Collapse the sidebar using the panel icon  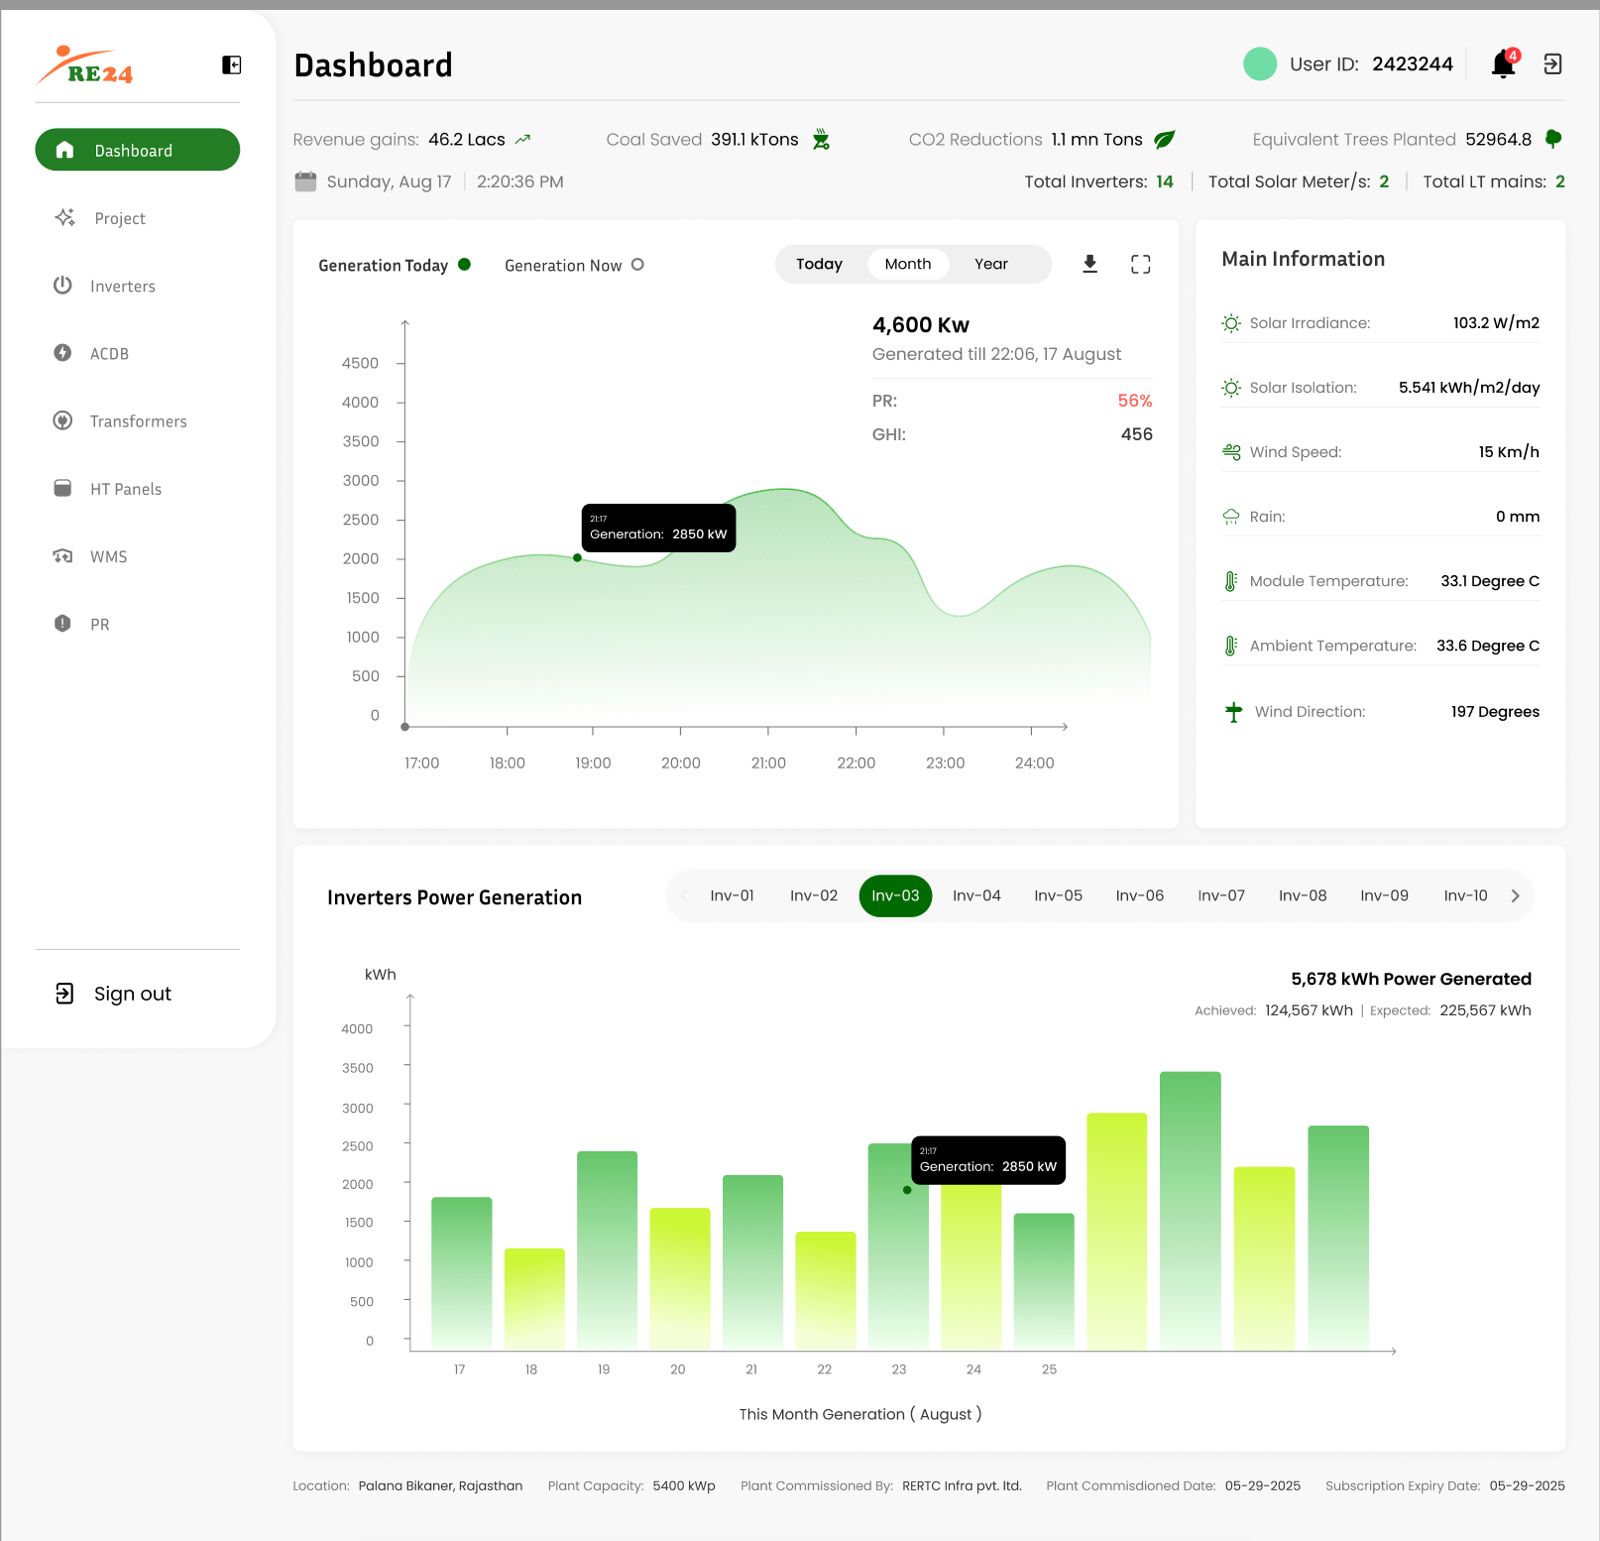click(231, 65)
